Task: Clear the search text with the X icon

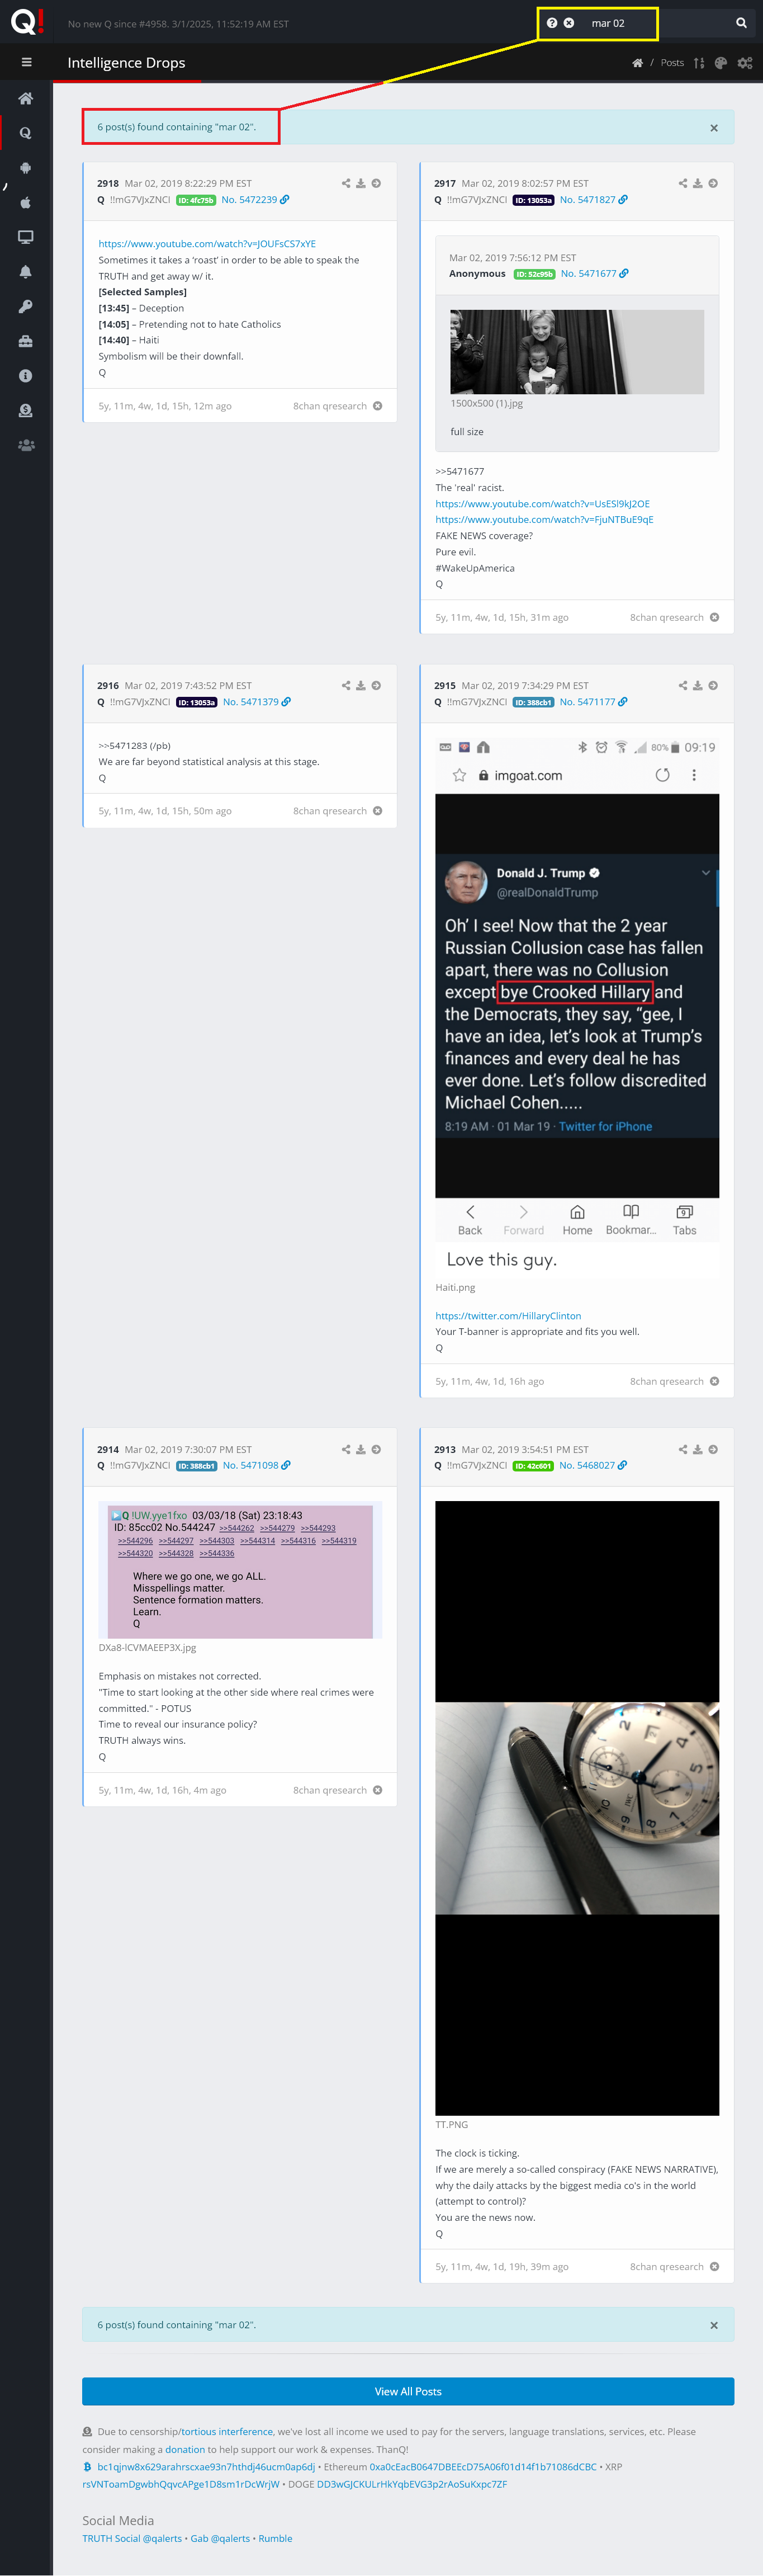Action: click(x=569, y=23)
